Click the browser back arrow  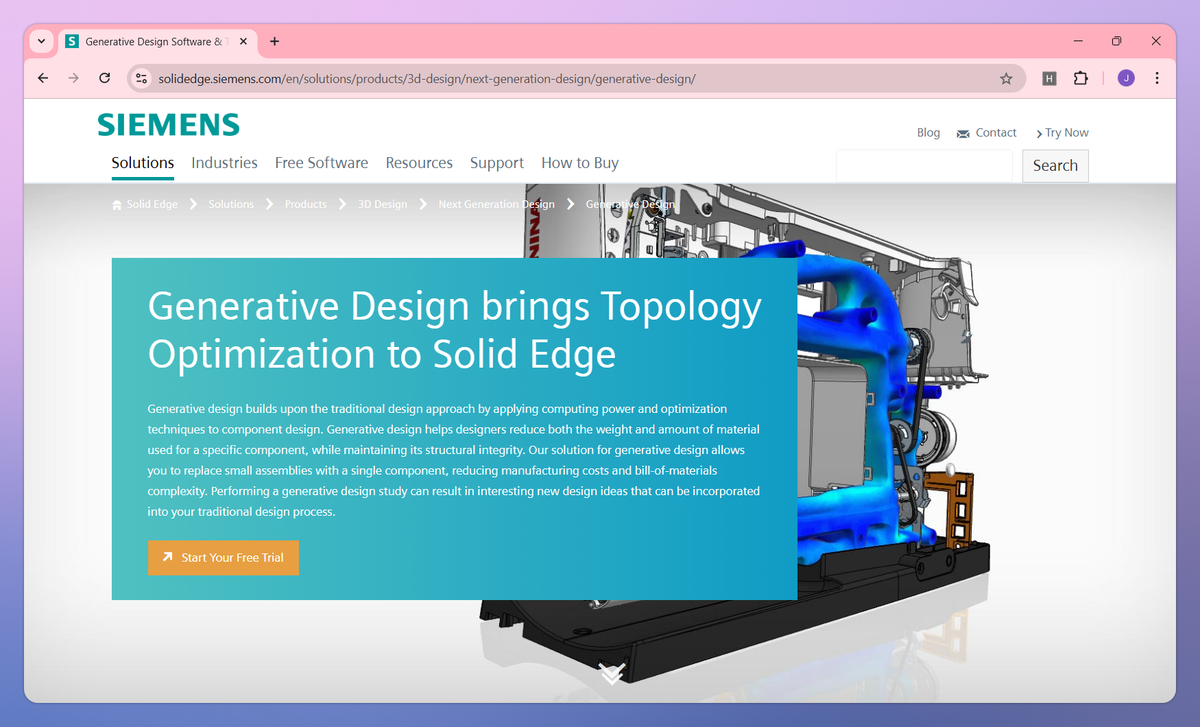[42, 78]
